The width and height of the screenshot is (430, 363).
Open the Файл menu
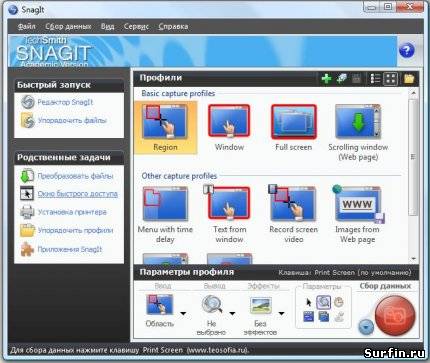click(26, 26)
